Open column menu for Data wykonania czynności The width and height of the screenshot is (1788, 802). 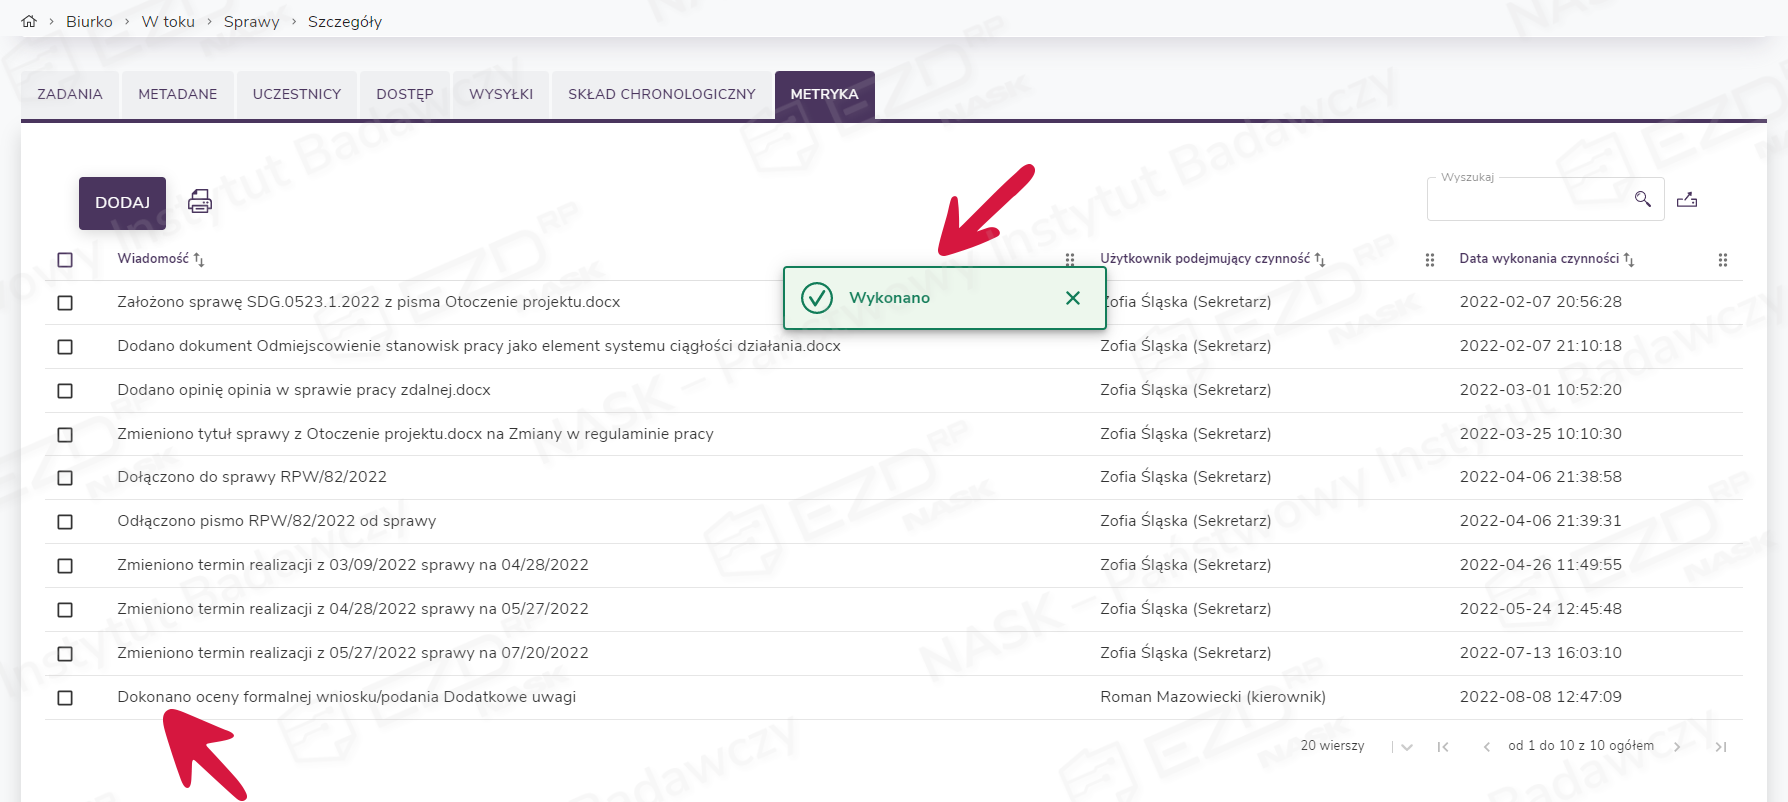click(1722, 260)
